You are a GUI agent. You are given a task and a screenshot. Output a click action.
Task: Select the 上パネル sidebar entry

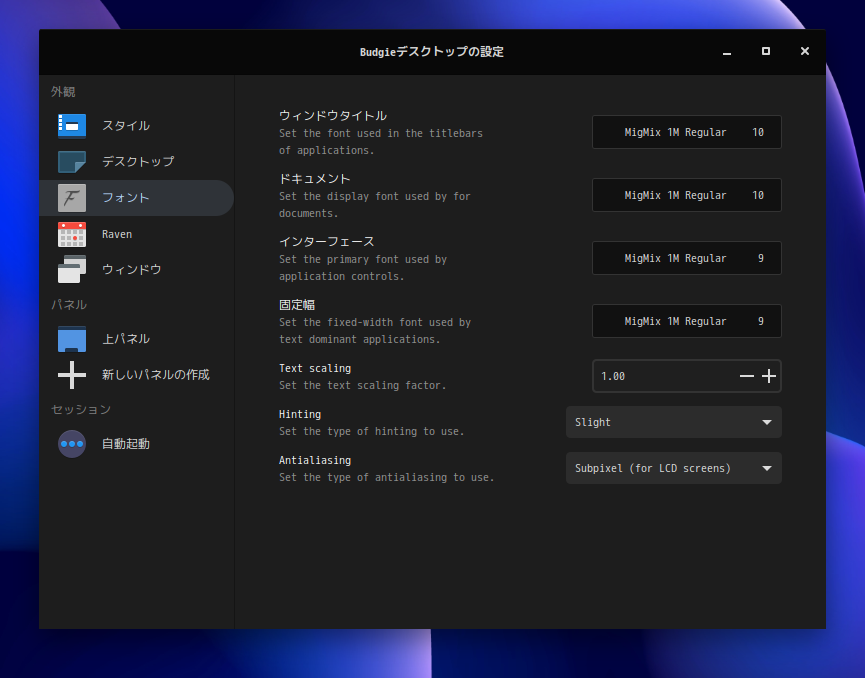pos(136,339)
